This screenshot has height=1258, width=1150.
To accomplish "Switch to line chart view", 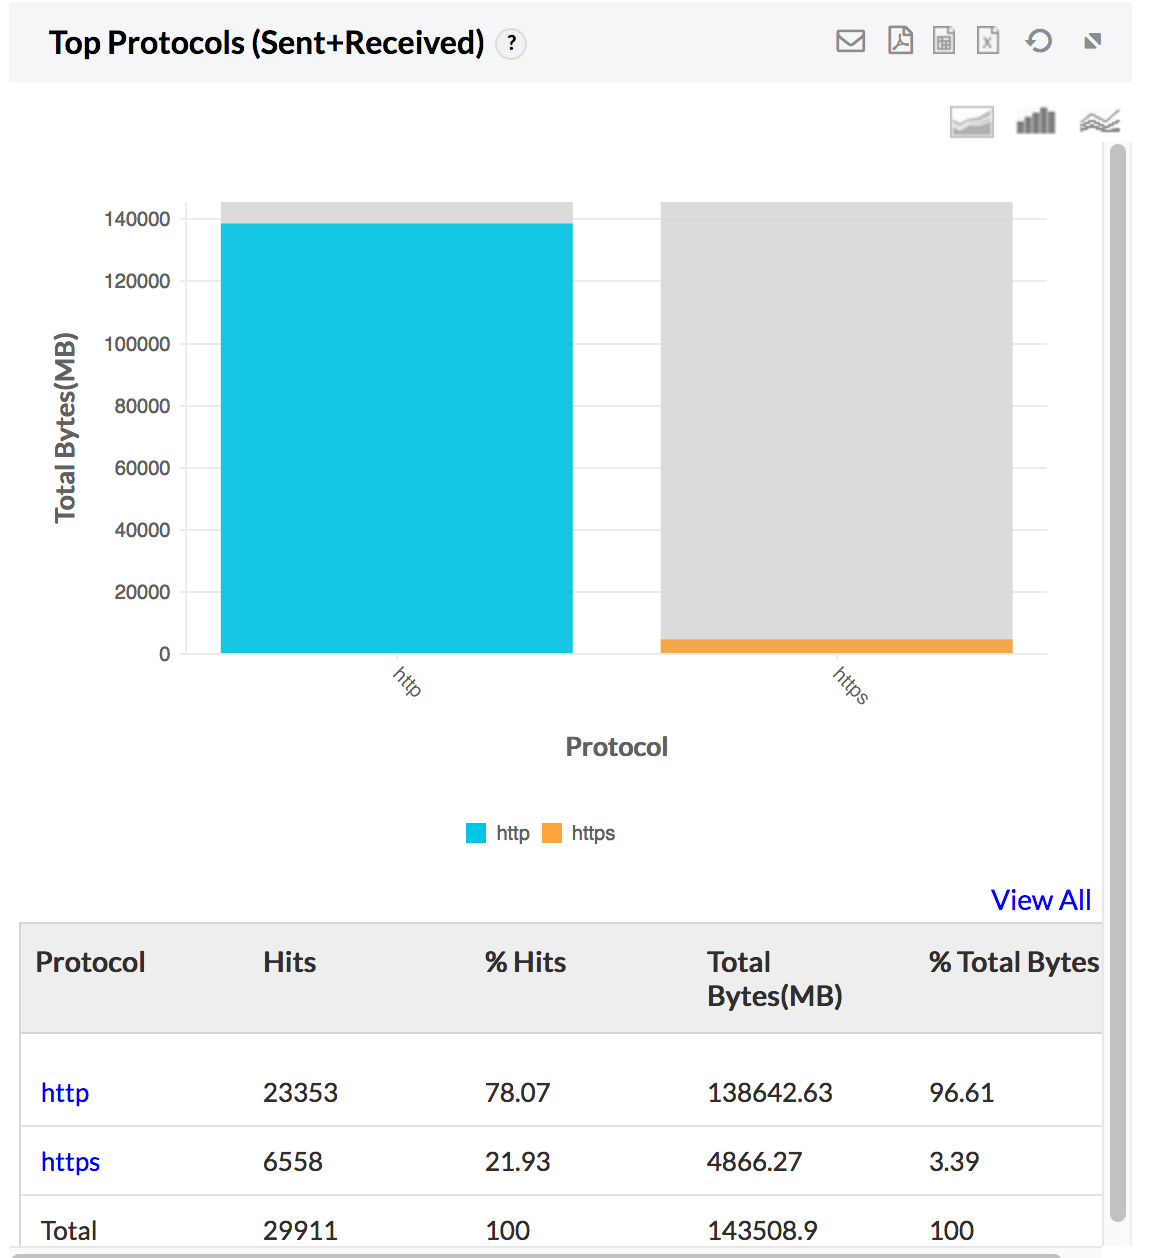I will 1099,122.
